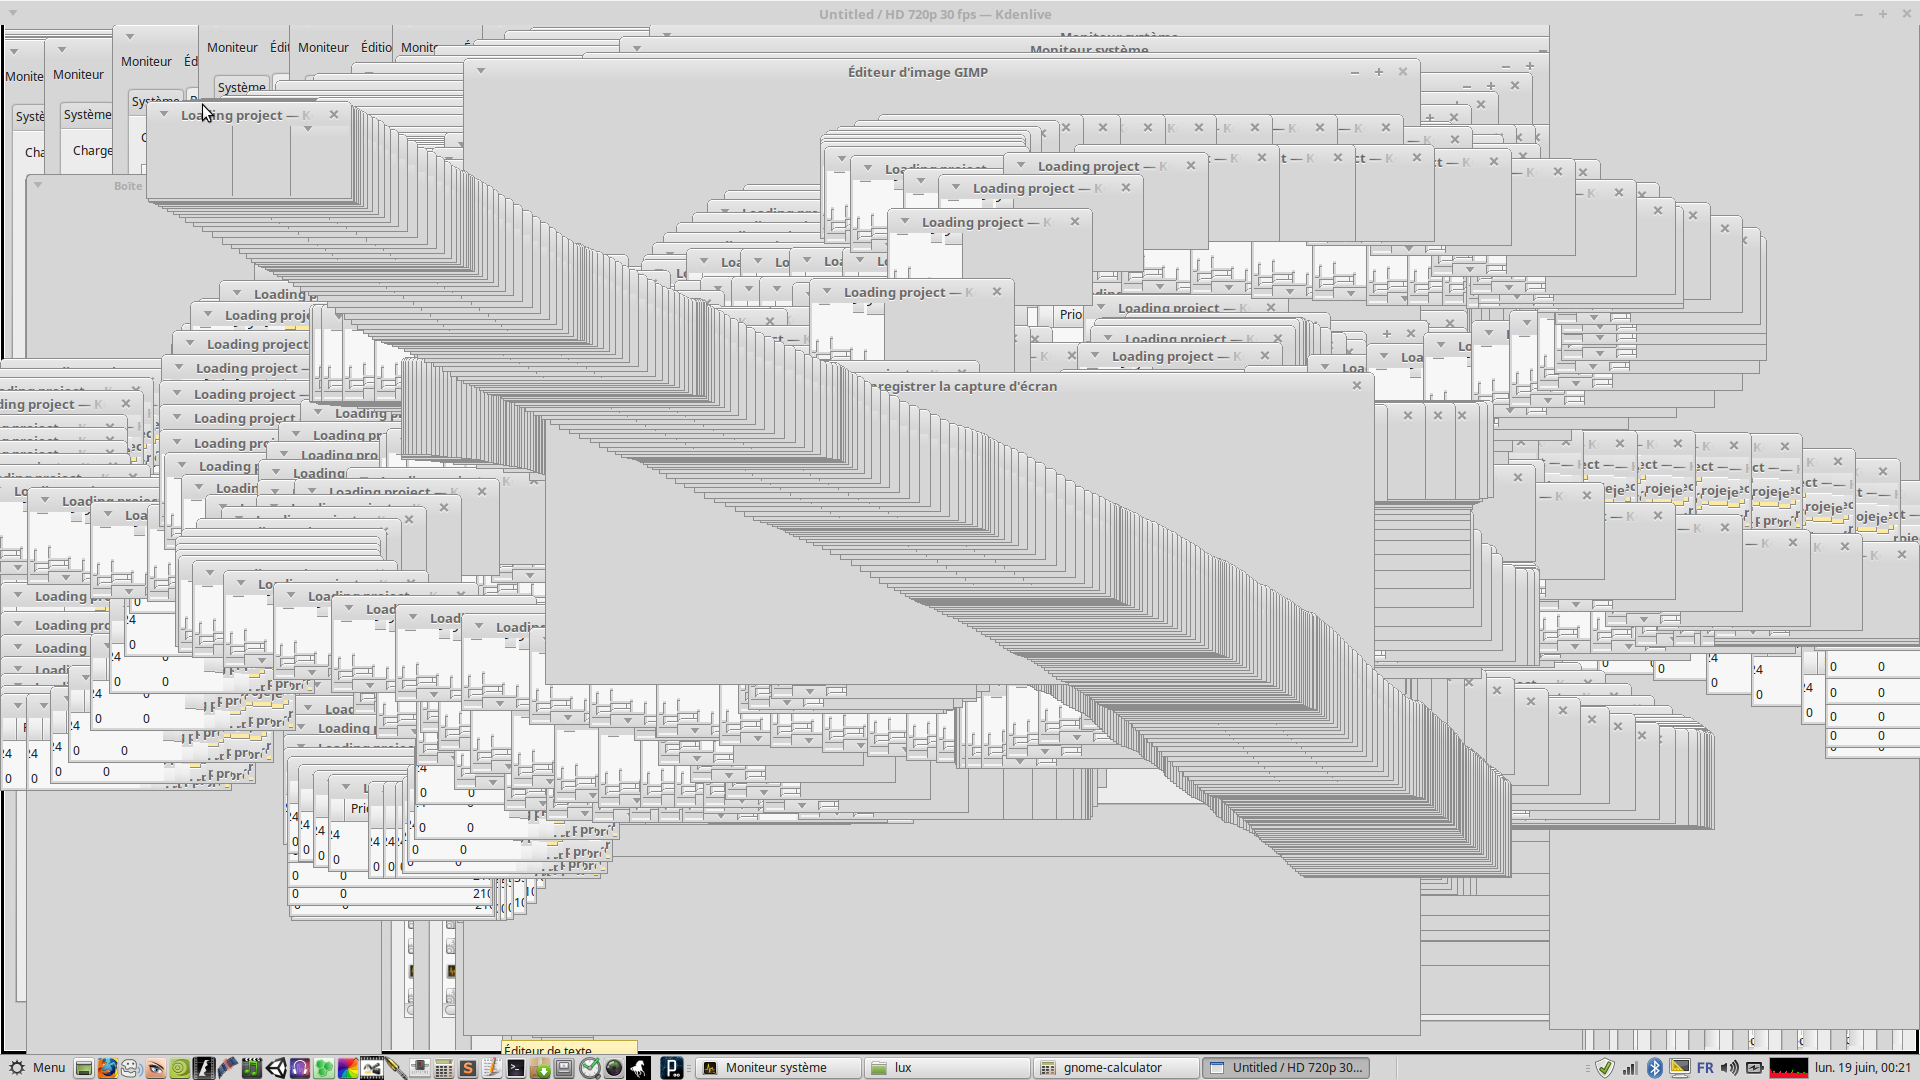Open the calculator launcher icon in panel
Screen dimensions: 1920x1080
(x=443, y=1068)
